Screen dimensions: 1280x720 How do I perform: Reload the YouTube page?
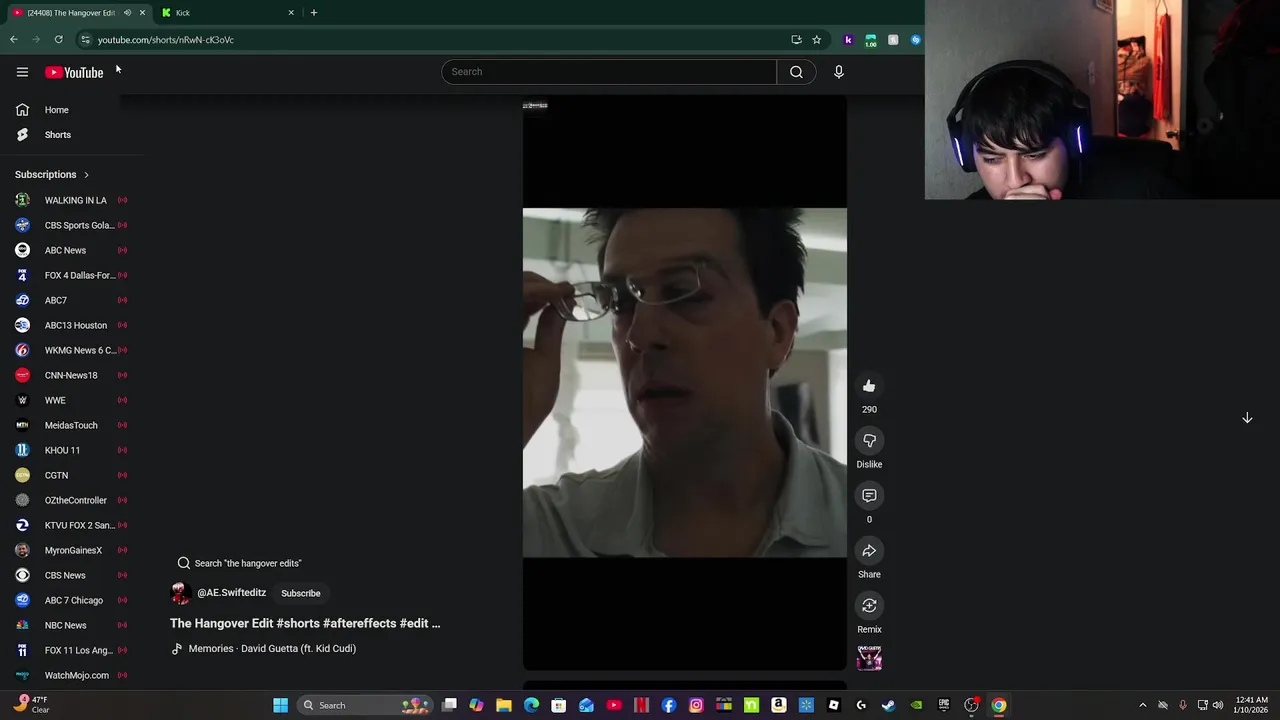(x=59, y=40)
